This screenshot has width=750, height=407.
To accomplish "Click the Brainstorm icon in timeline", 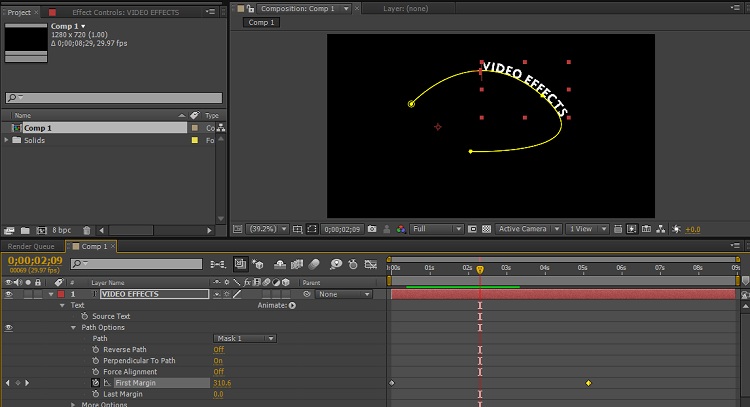I will tap(336, 264).
